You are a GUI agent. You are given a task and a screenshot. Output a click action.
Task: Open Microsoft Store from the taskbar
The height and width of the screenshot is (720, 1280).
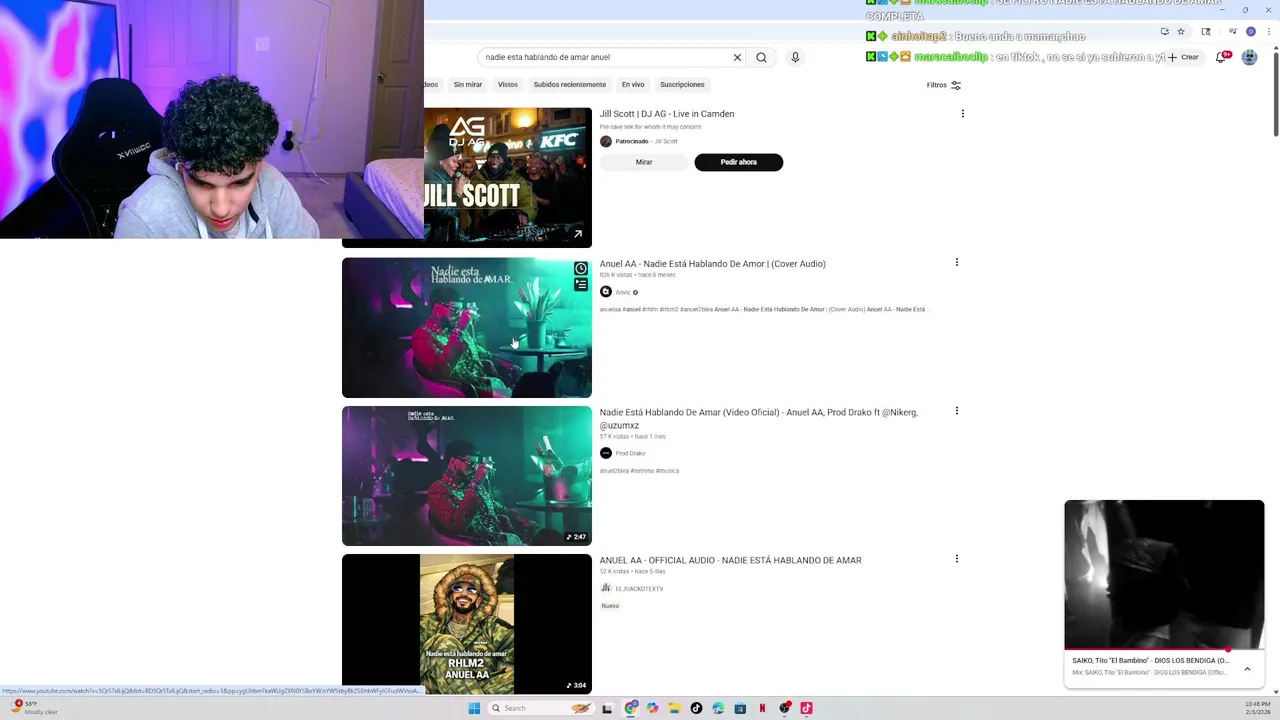pyautogui.click(x=740, y=708)
